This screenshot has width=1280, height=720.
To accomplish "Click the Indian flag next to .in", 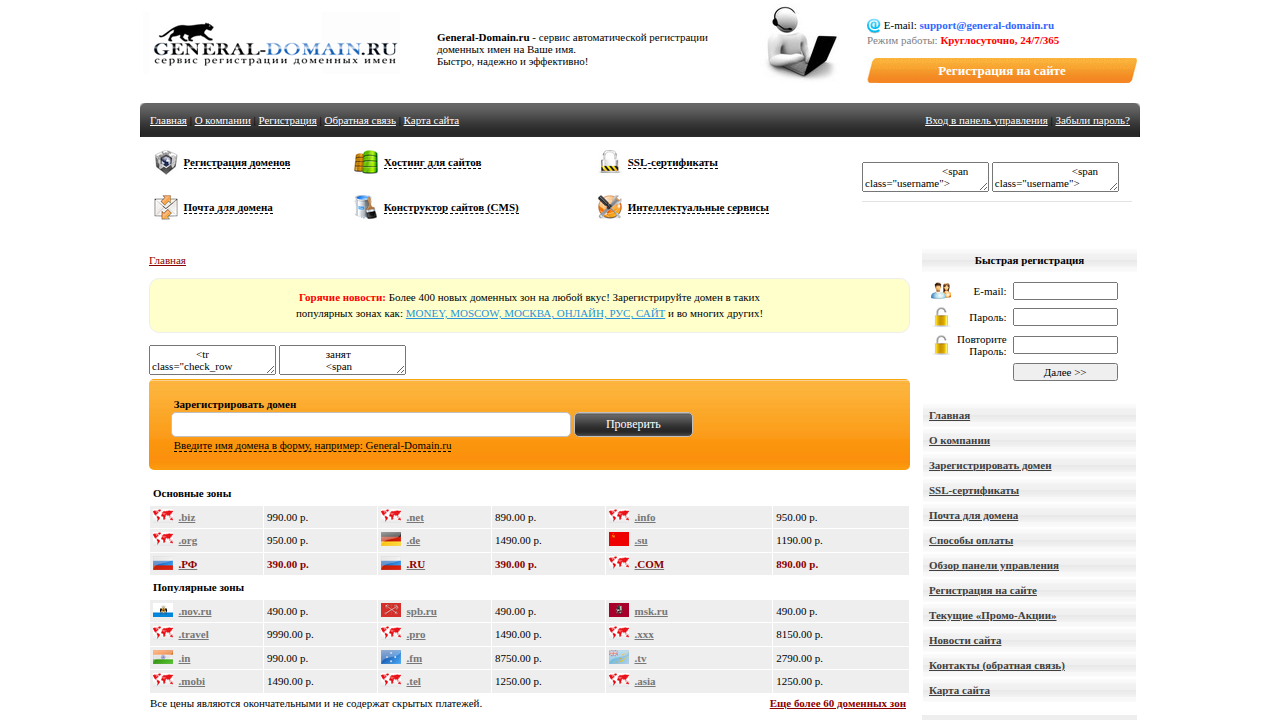I will click(x=163, y=657).
